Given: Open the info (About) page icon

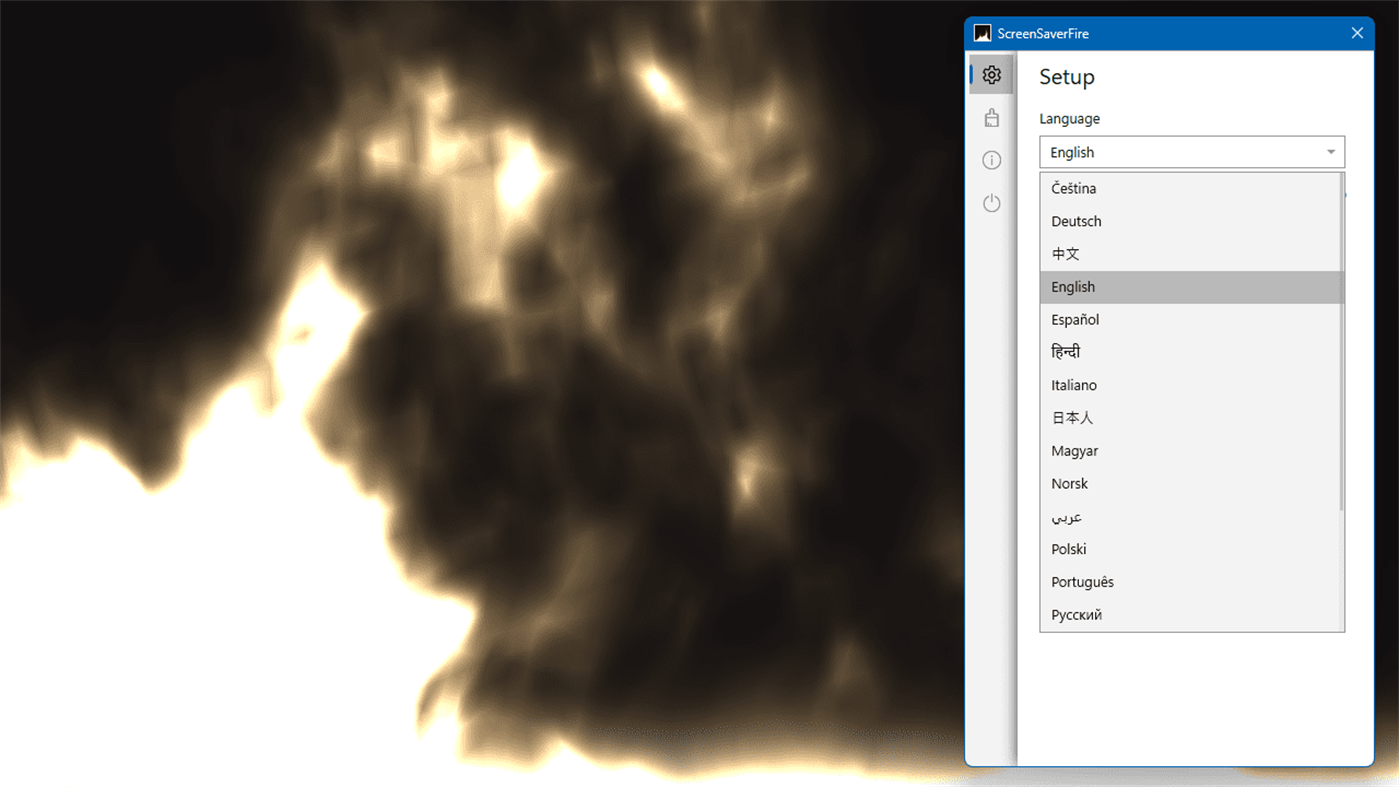Looking at the screenshot, I should [x=991, y=160].
